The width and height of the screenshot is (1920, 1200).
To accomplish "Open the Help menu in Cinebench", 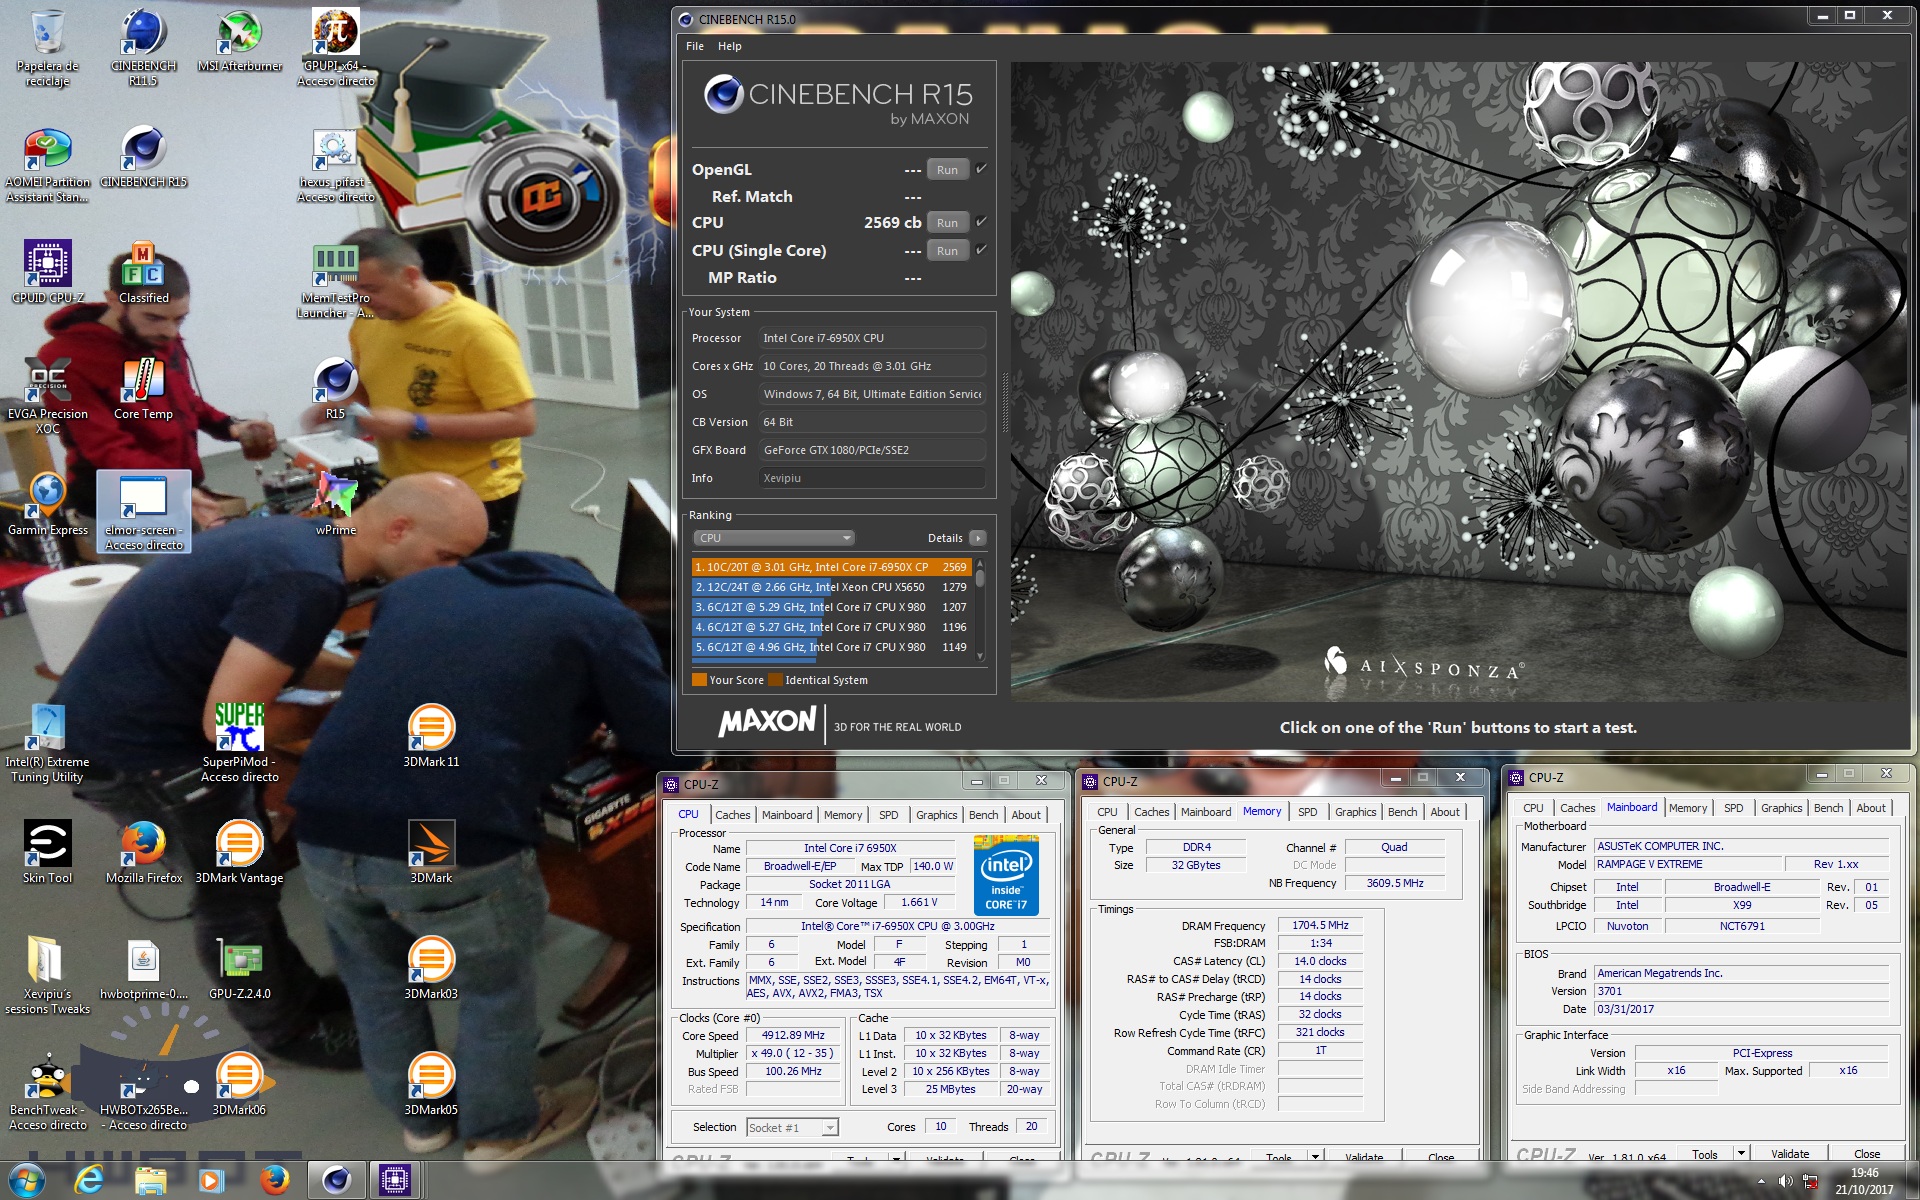I will pyautogui.click(x=730, y=46).
